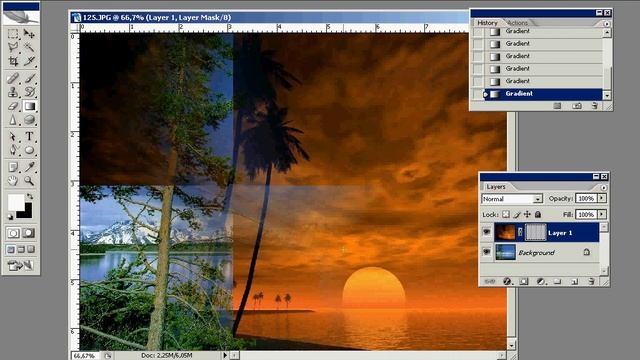The width and height of the screenshot is (640, 360).
Task: Hide Layer 1 using its eye icon
Action: pos(487,232)
